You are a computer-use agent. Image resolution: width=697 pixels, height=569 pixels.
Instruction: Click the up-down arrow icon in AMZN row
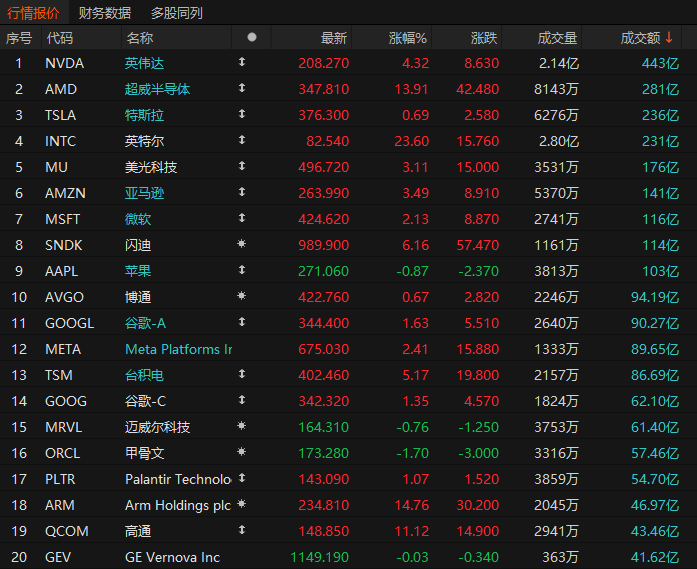[x=242, y=192]
